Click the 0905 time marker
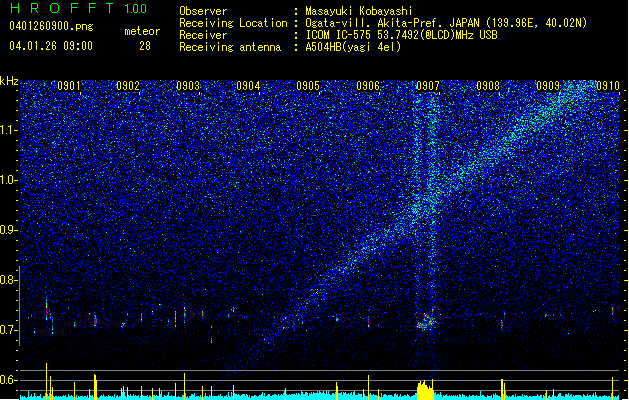629x400 pixels. tap(308, 86)
